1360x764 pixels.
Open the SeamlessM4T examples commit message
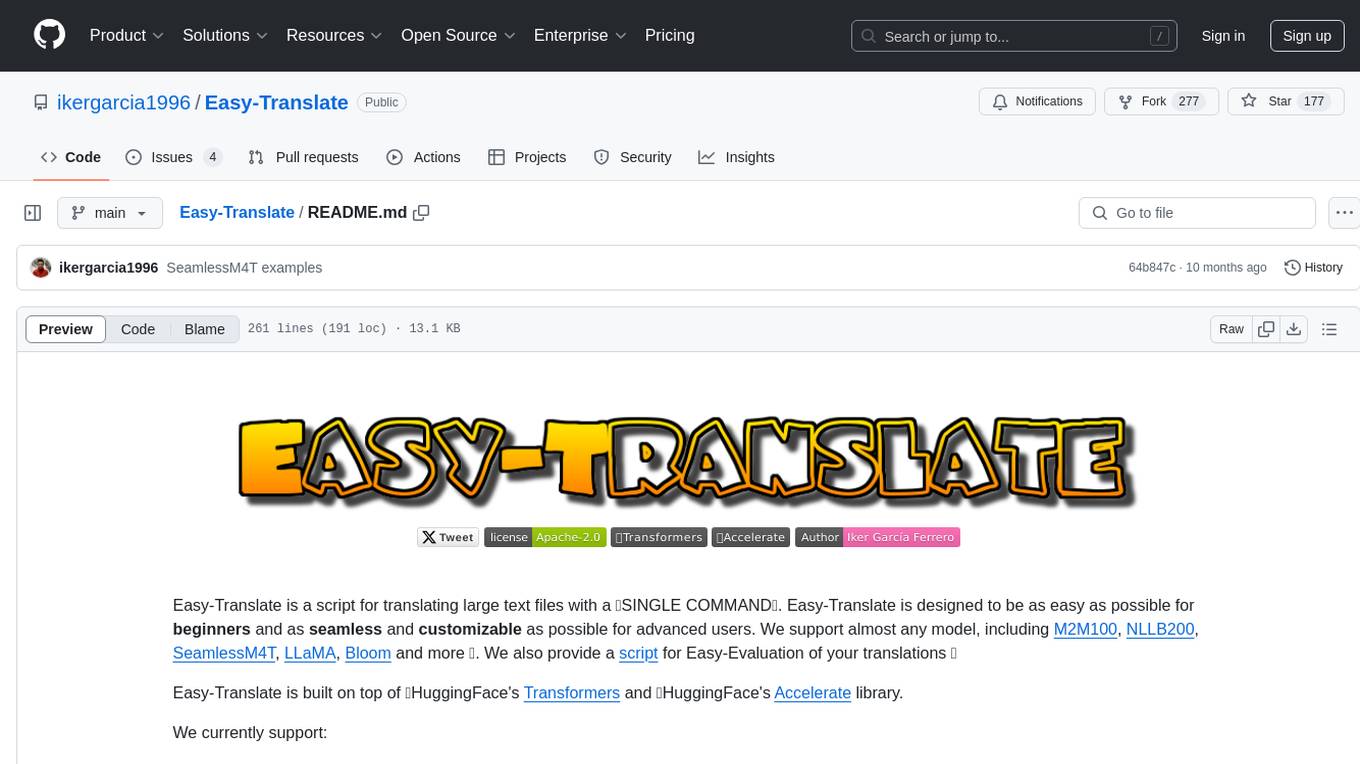(244, 267)
